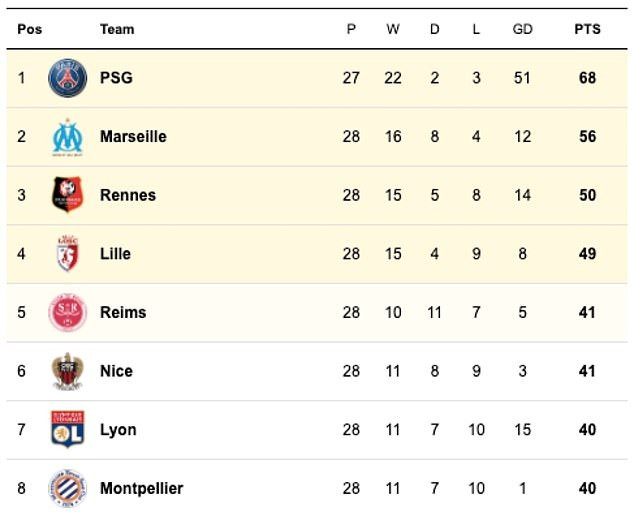Image resolution: width=634 pixels, height=516 pixels.
Task: Click the Rennes club badge
Action: [x=68, y=195]
